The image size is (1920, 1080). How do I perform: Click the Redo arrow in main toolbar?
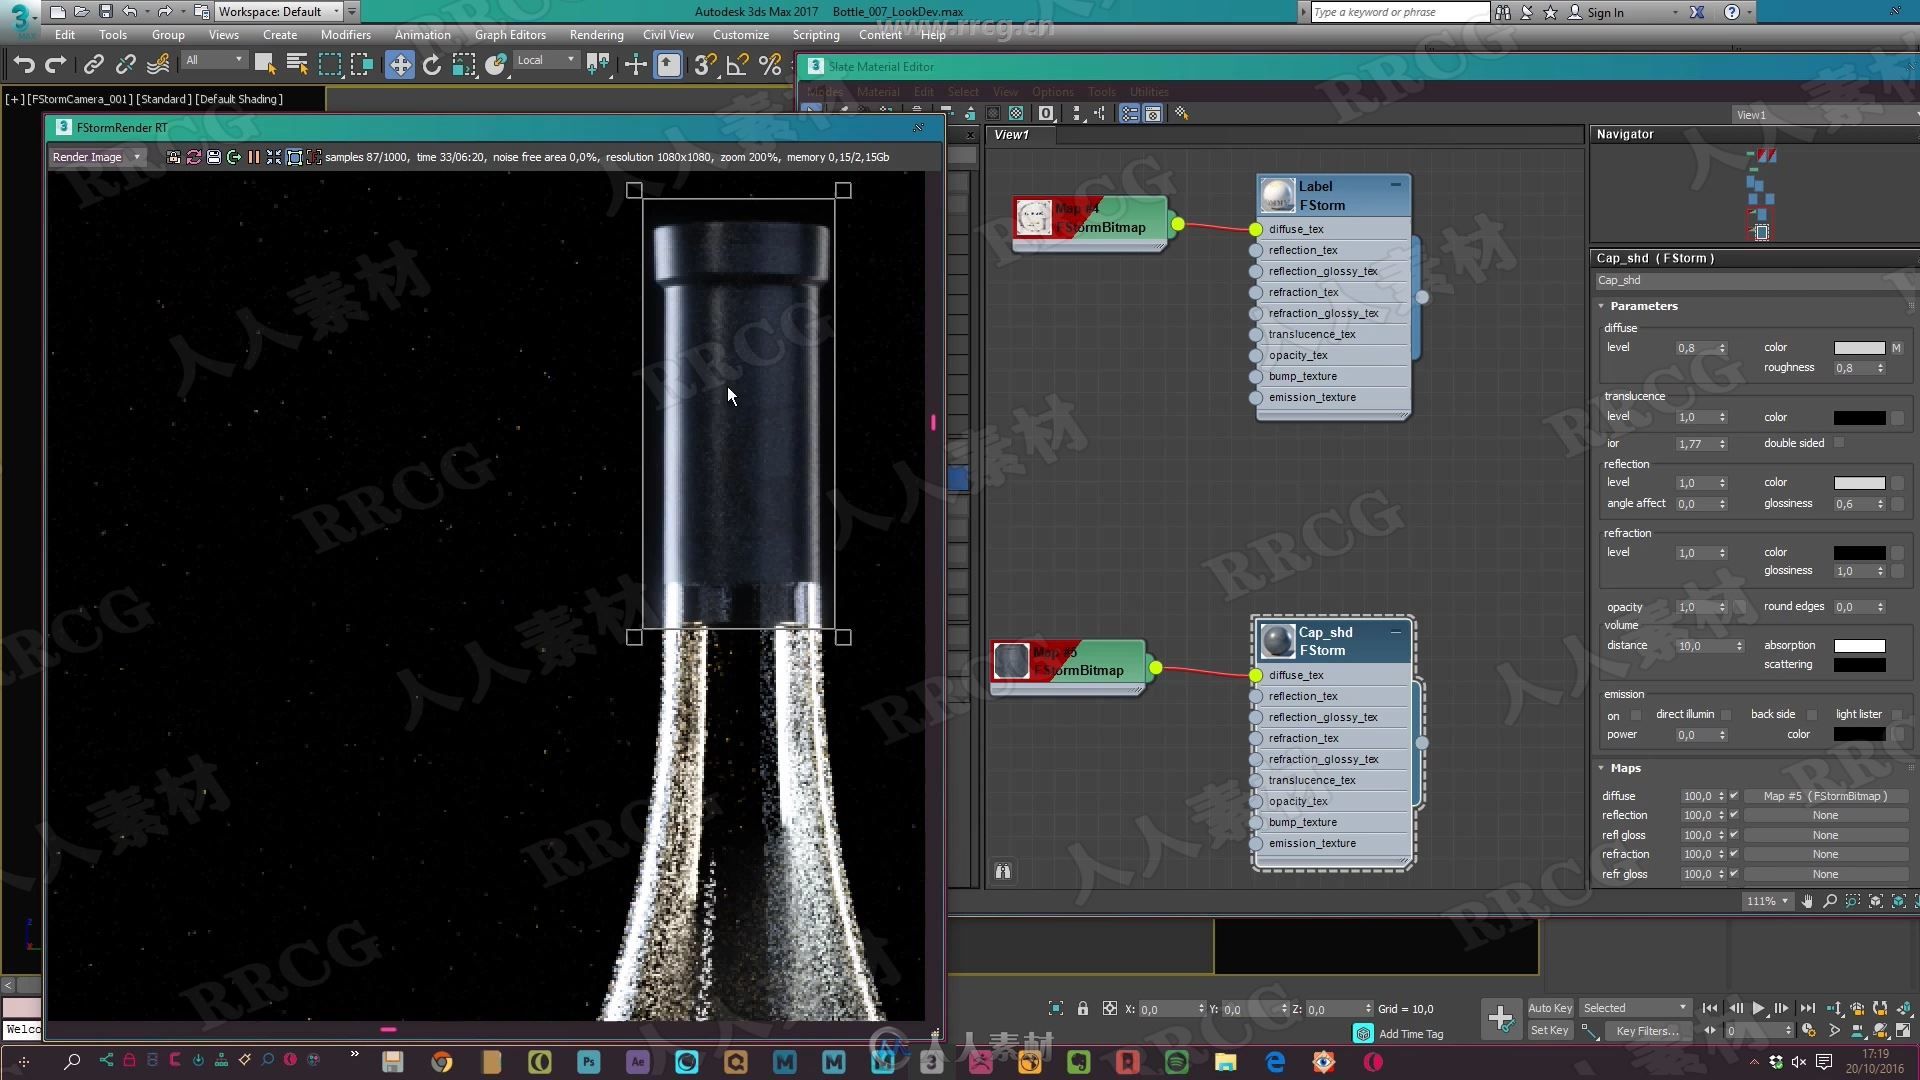point(56,66)
